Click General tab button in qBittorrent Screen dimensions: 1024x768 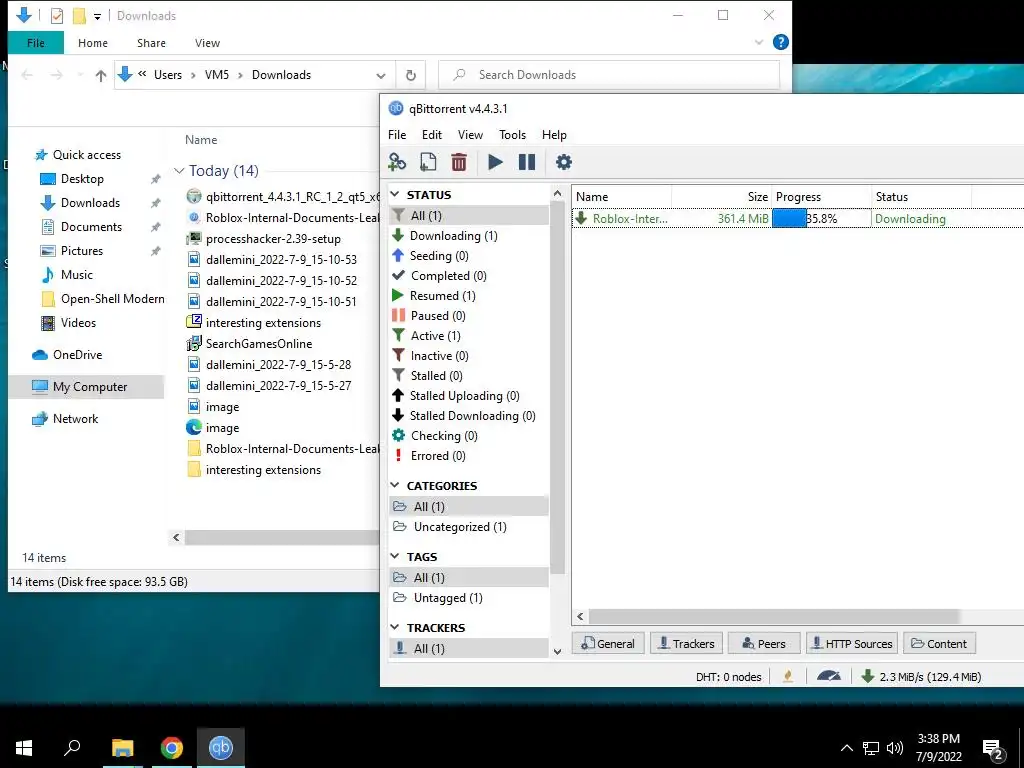point(608,644)
